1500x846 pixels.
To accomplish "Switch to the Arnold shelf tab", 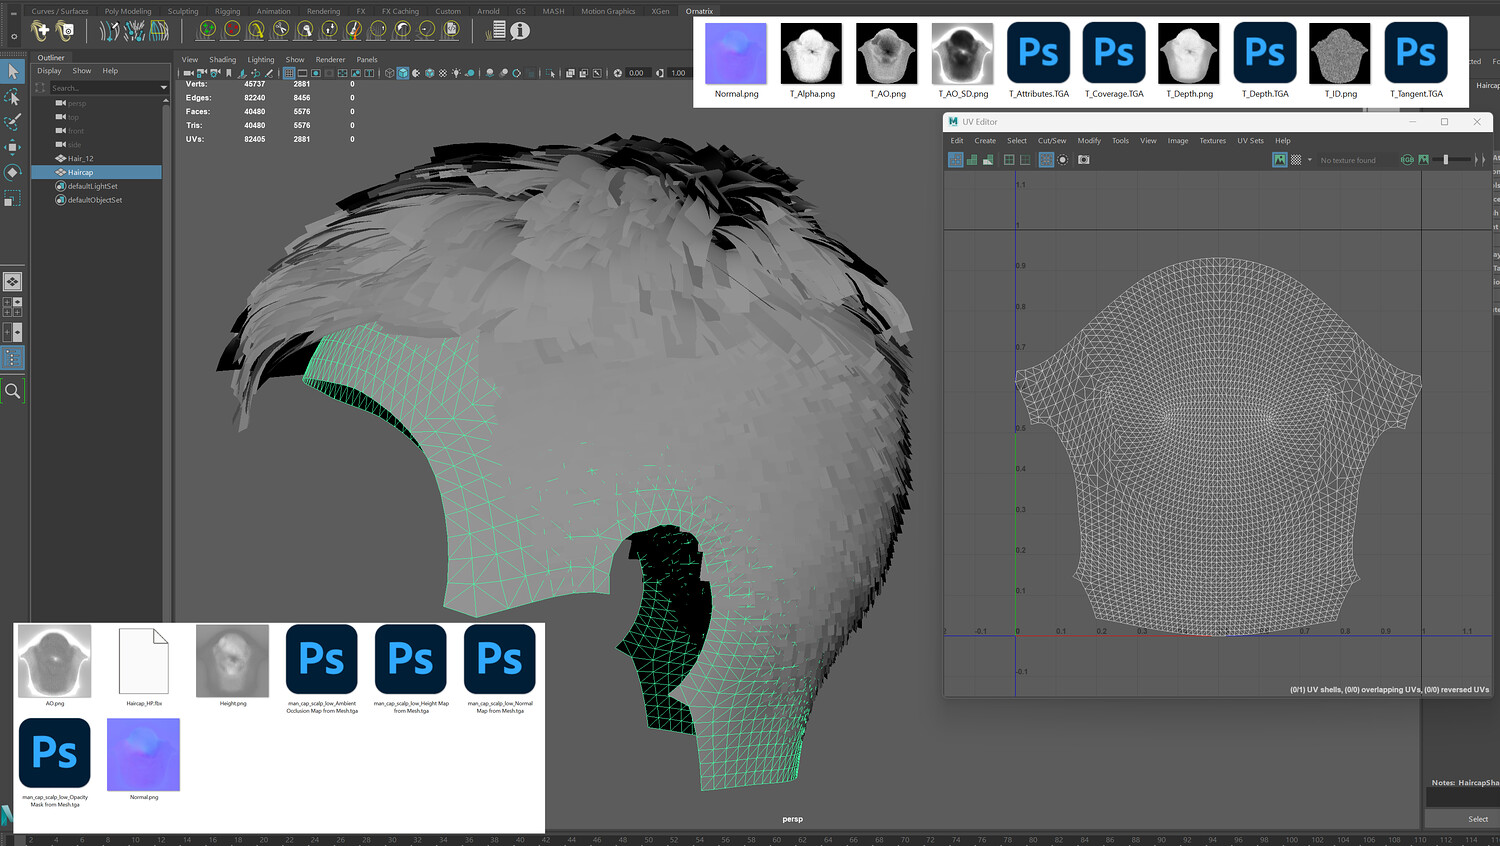I will pyautogui.click(x=488, y=11).
